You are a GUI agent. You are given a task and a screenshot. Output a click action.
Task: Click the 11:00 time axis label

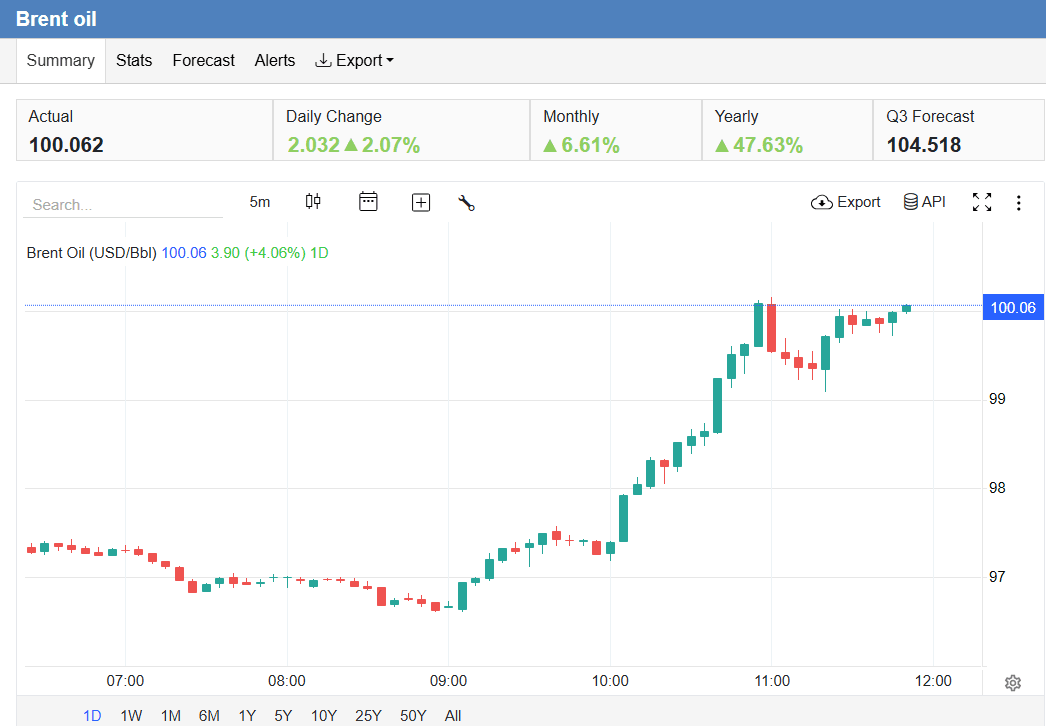772,681
